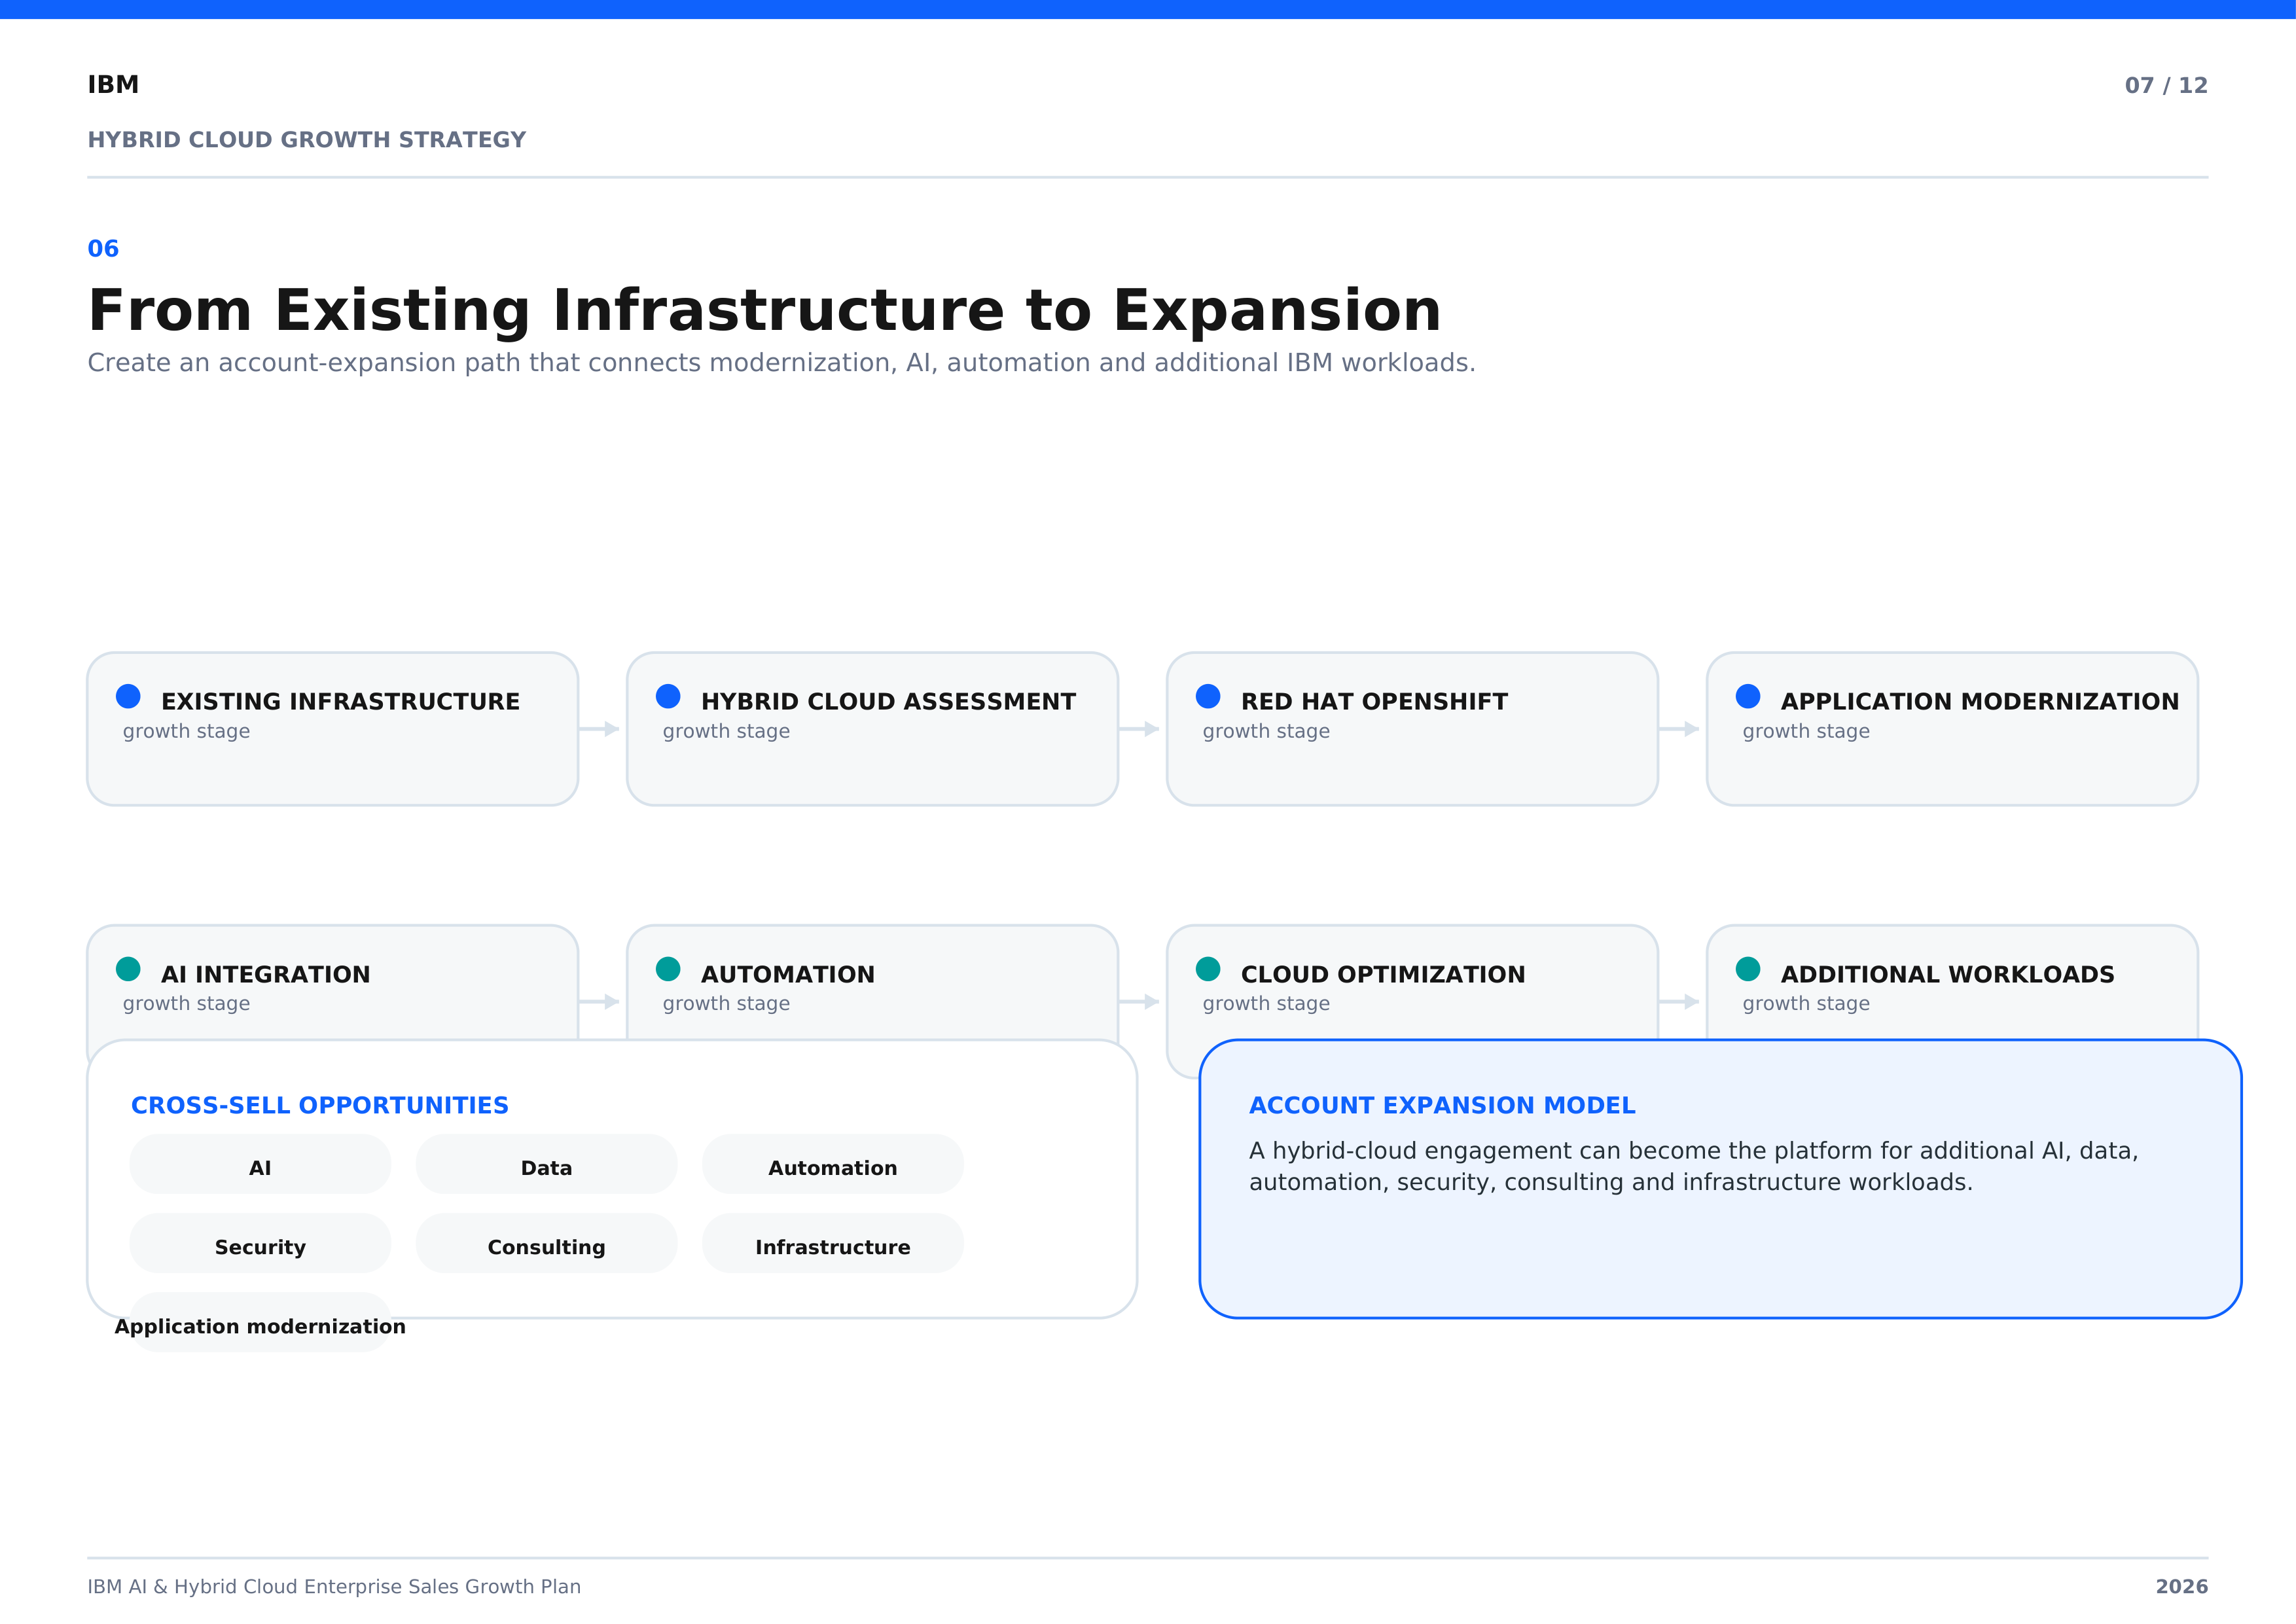Screen dimensions: 2296x1624
Task: Click the blue dot beside Application Modernization
Action: click(1748, 696)
